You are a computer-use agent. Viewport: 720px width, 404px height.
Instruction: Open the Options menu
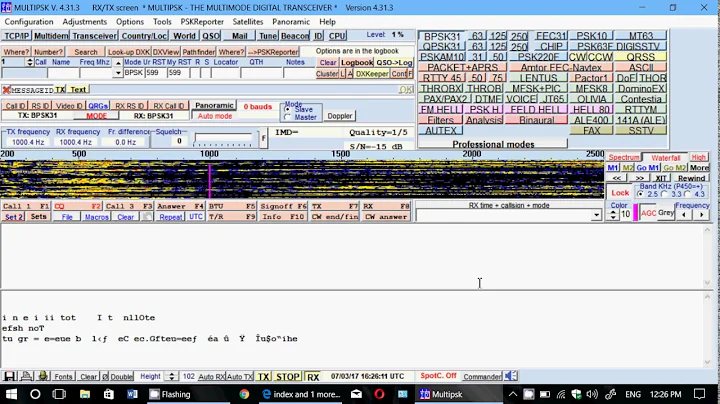click(x=130, y=22)
